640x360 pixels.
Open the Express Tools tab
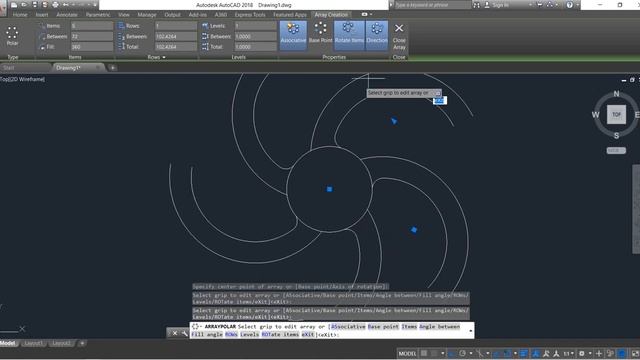pyautogui.click(x=250, y=15)
